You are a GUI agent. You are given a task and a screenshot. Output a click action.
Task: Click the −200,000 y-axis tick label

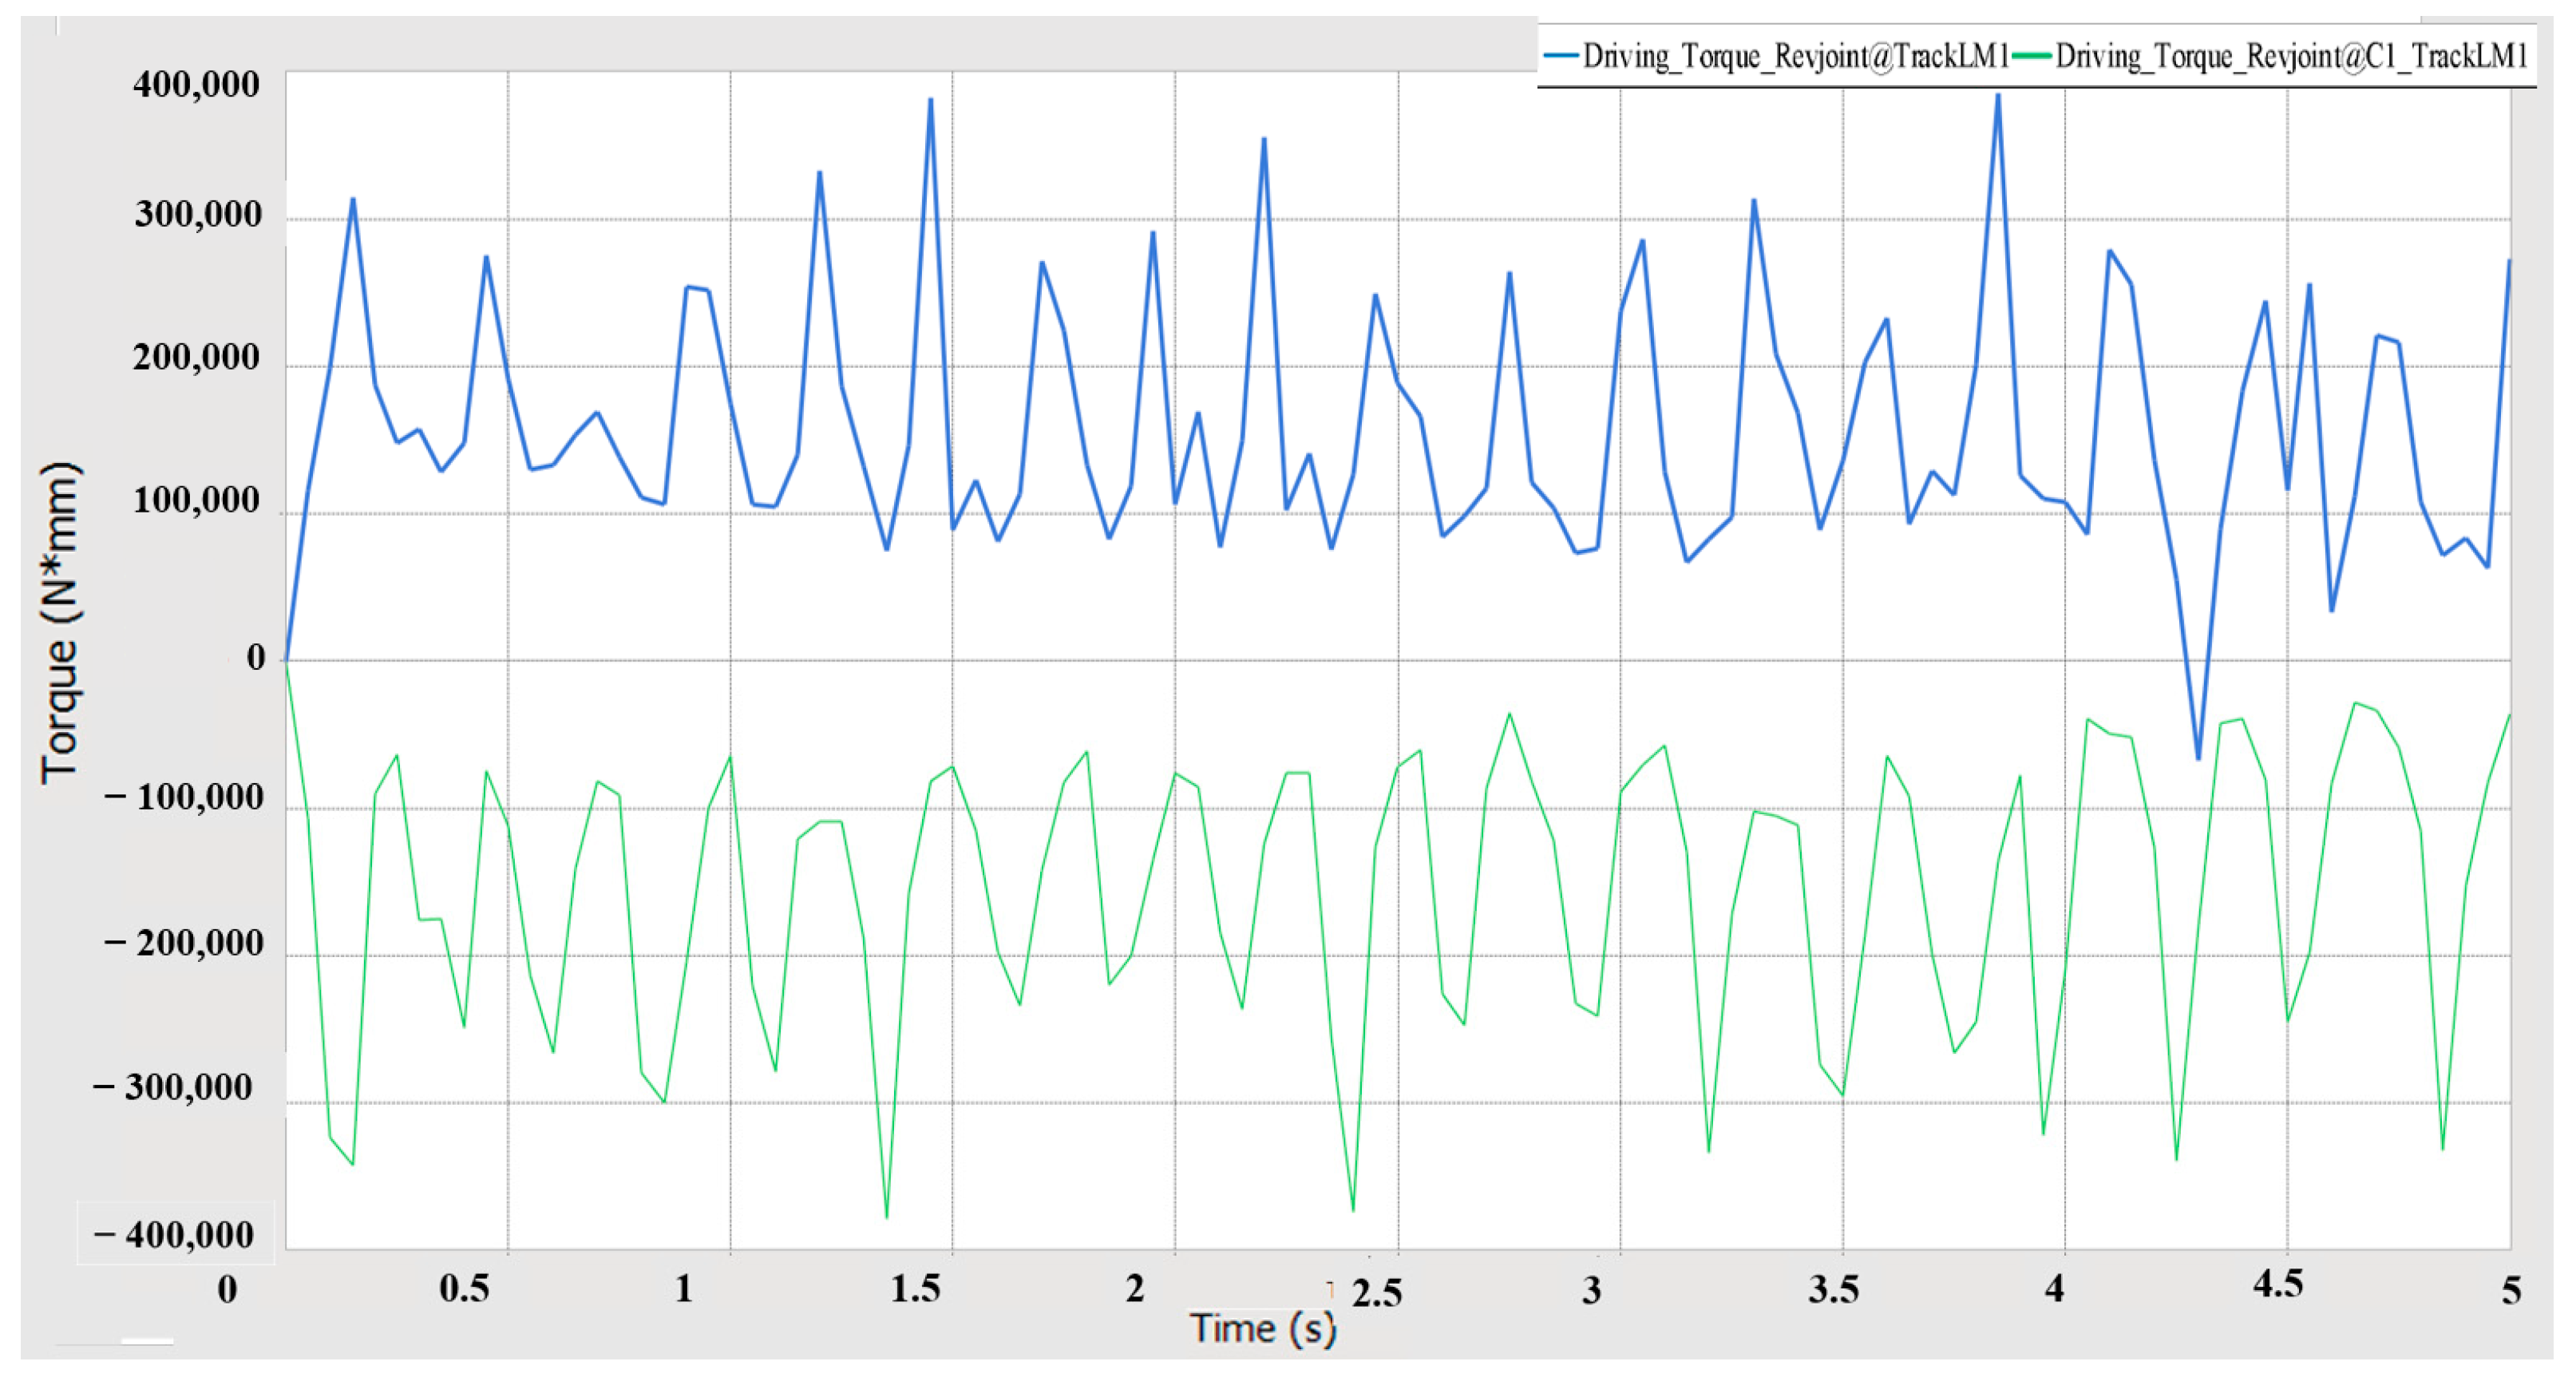point(184,943)
